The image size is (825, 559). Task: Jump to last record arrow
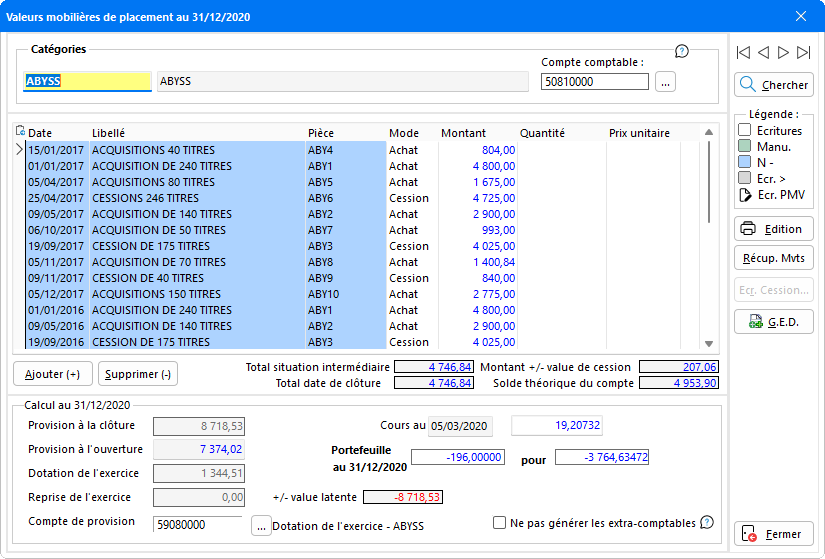(x=804, y=52)
